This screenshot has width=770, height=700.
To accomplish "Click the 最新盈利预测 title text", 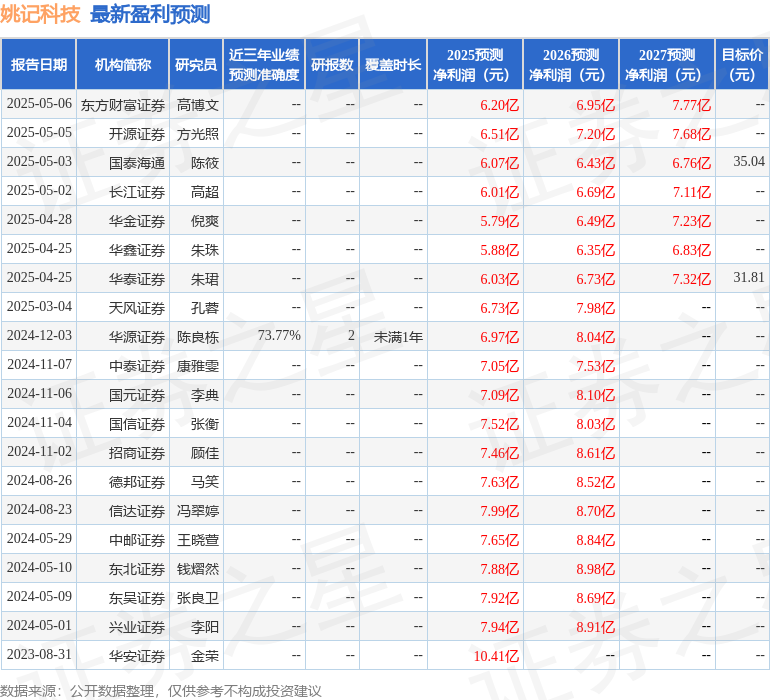I will [x=150, y=14].
